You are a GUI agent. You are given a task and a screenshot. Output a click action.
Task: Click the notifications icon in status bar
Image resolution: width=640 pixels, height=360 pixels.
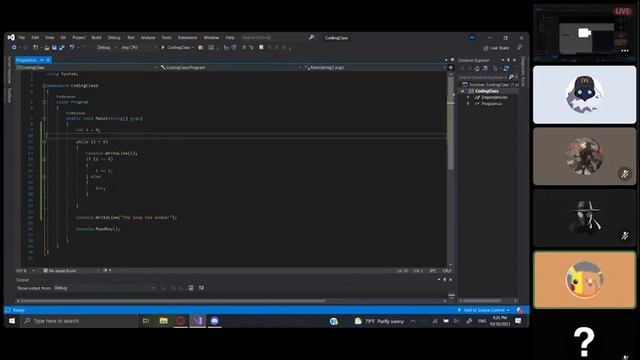tap(520, 310)
